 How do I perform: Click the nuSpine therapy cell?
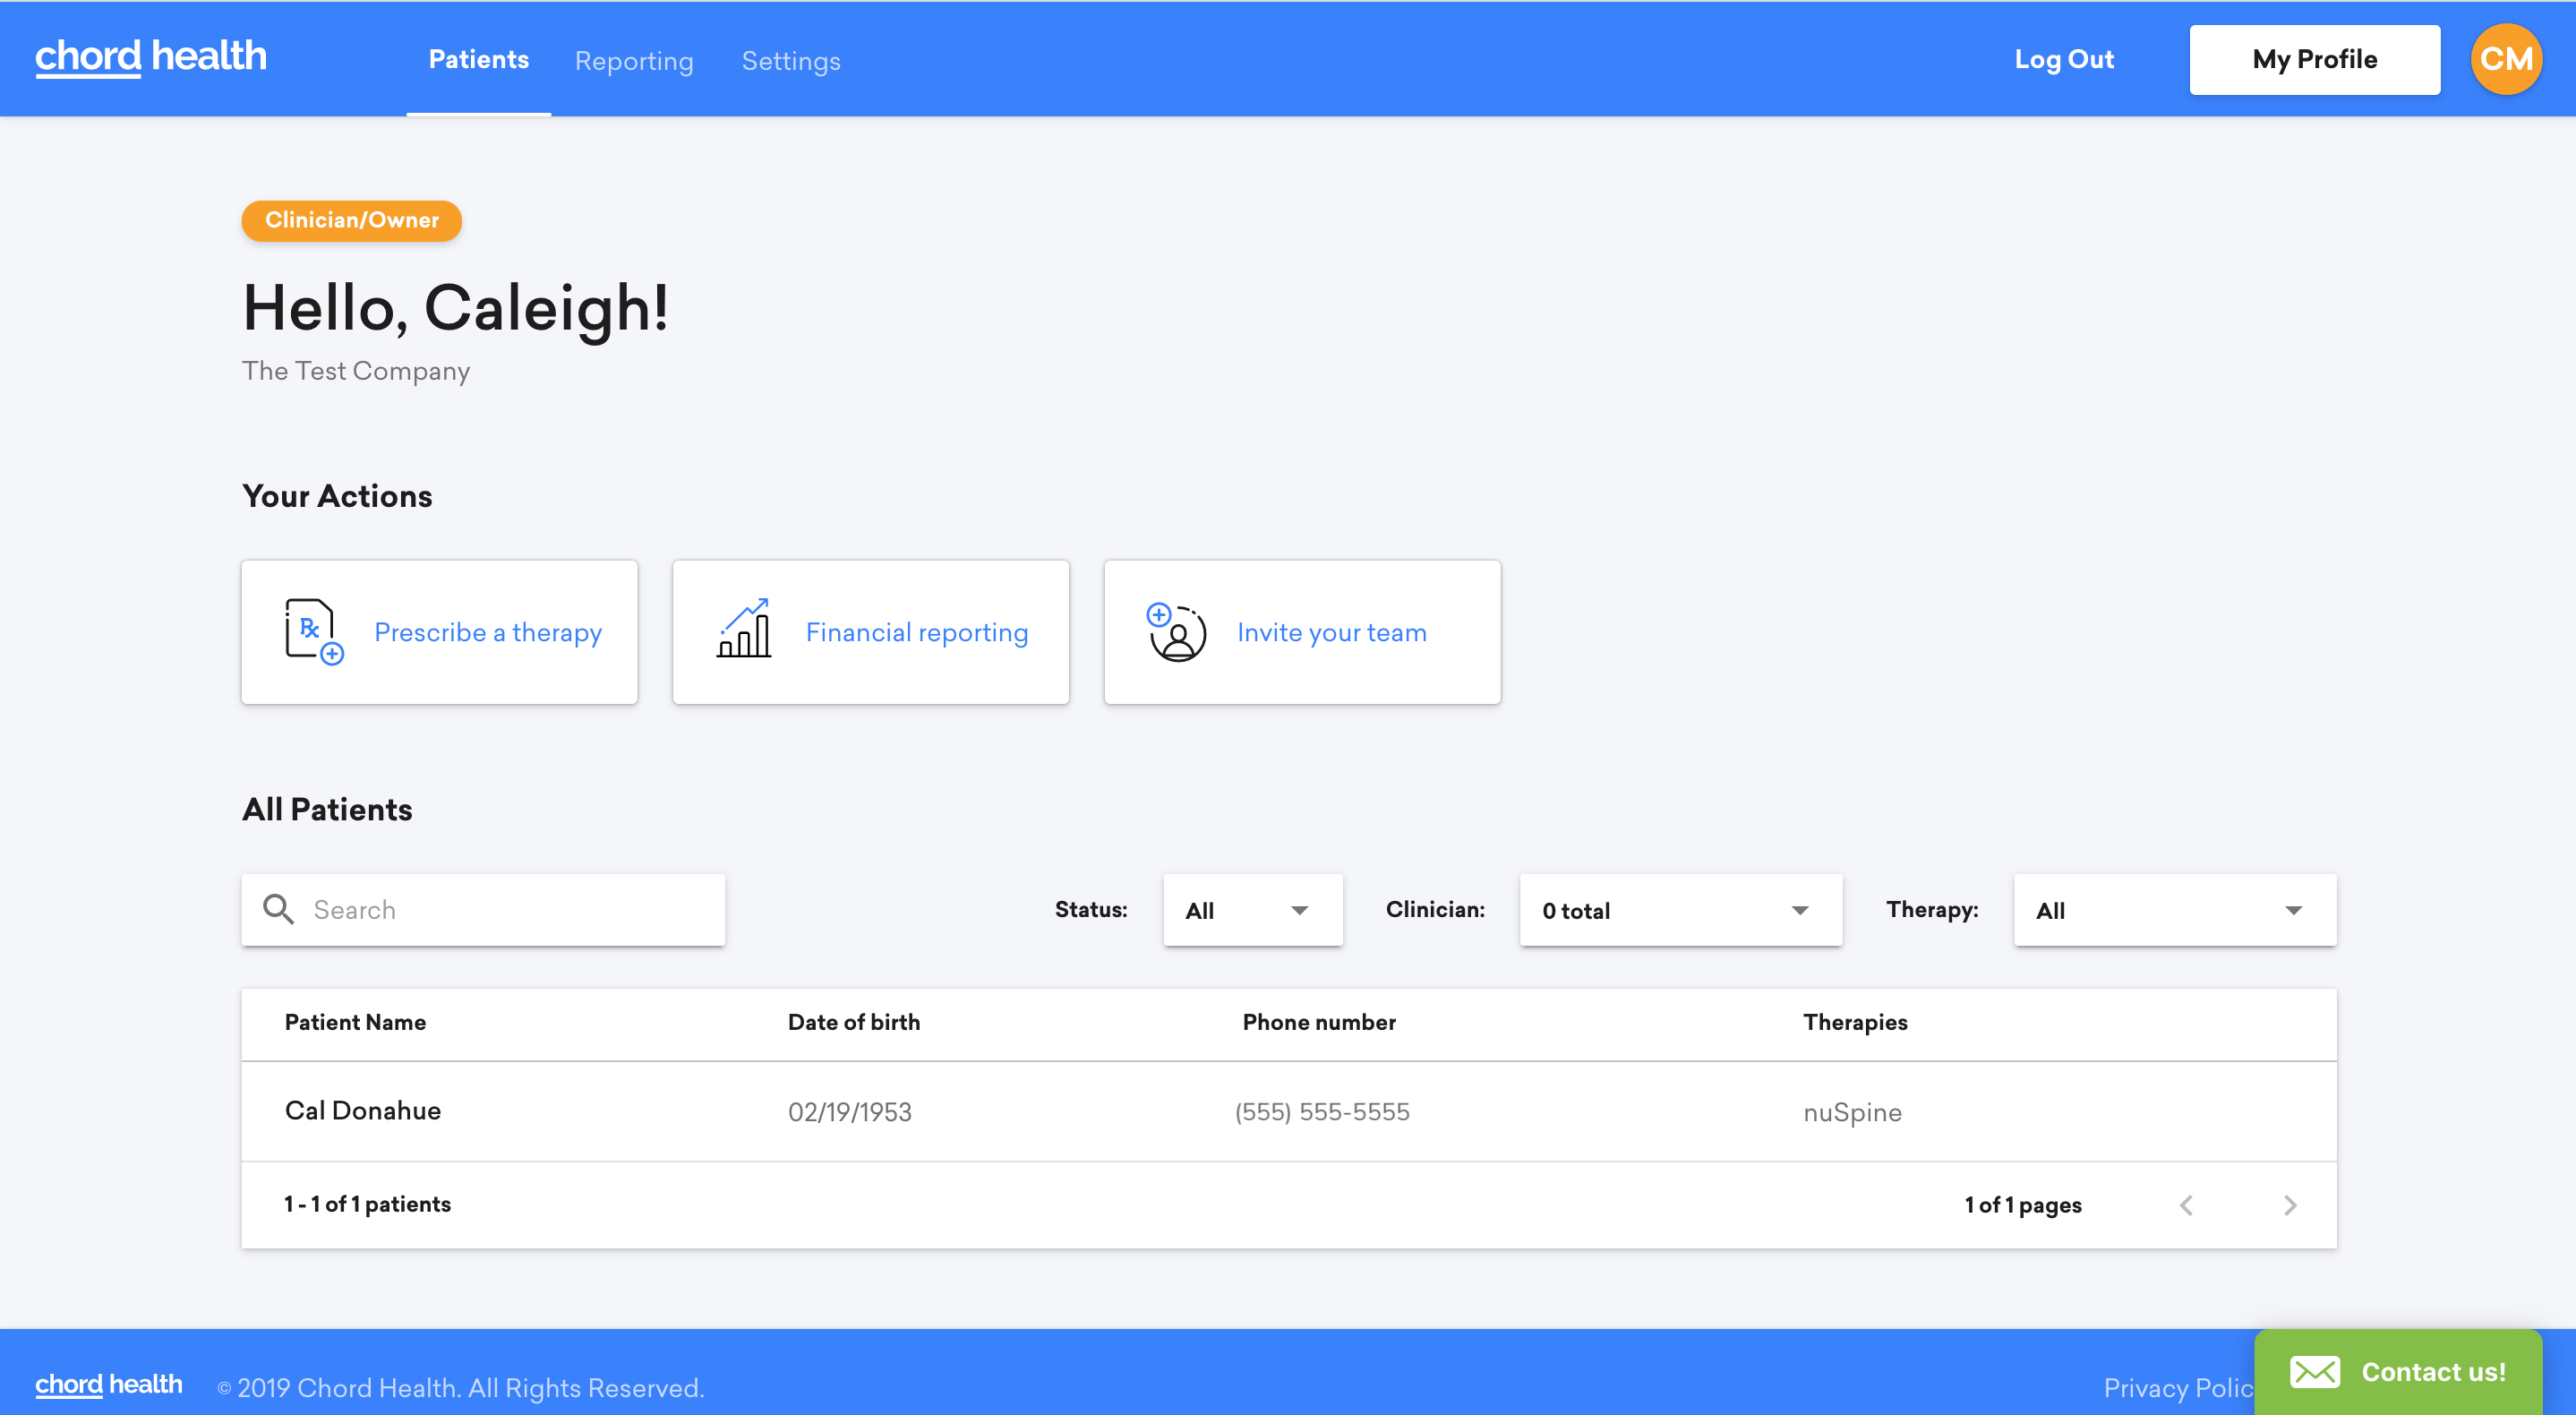click(1853, 1112)
